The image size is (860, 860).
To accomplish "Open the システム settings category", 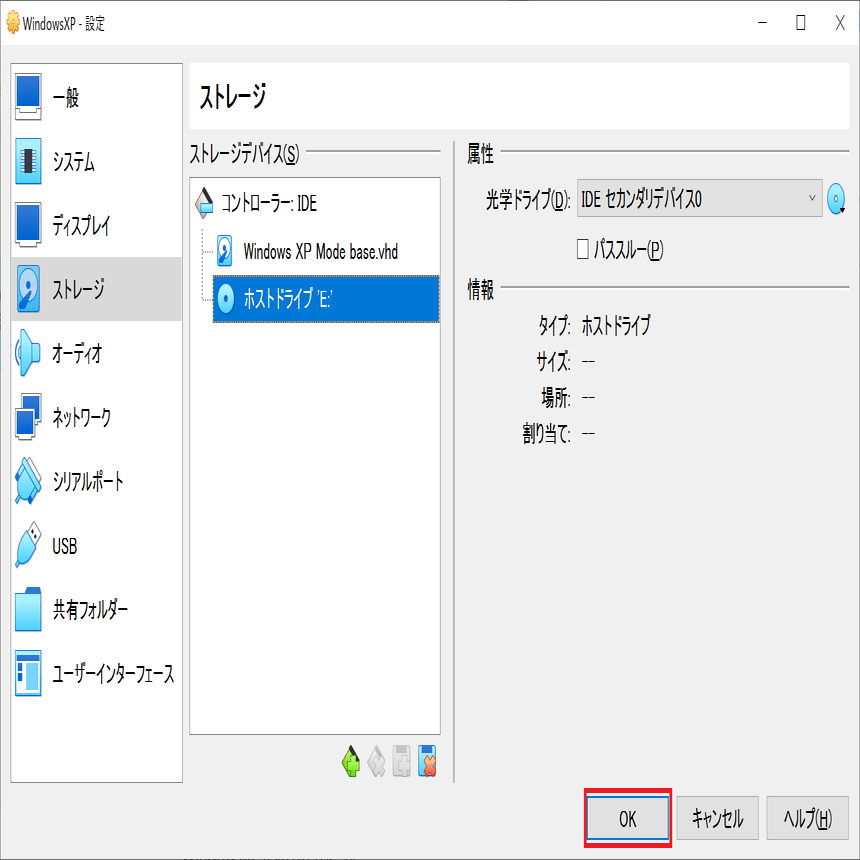I will (97, 161).
